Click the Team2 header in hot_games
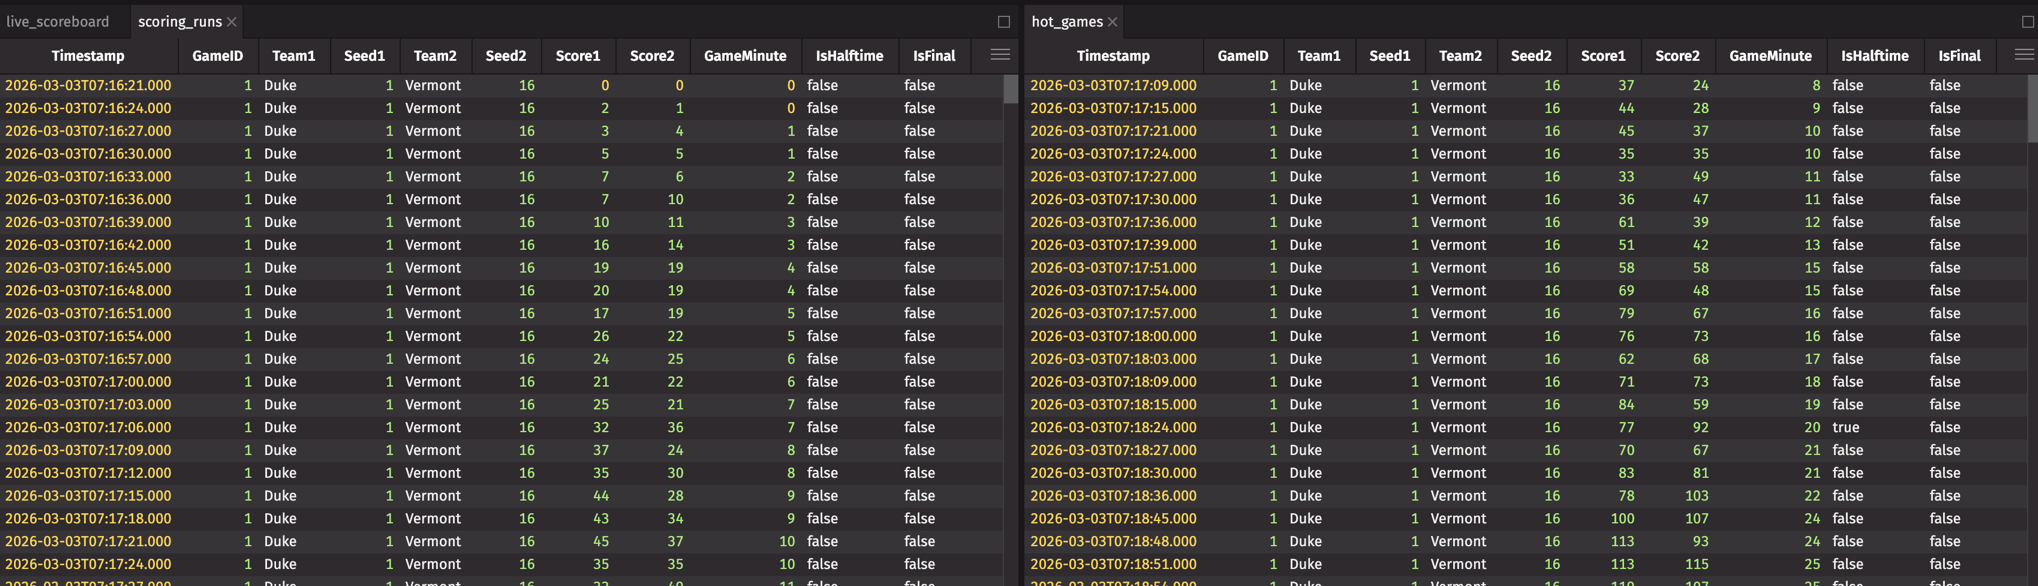 (1460, 56)
